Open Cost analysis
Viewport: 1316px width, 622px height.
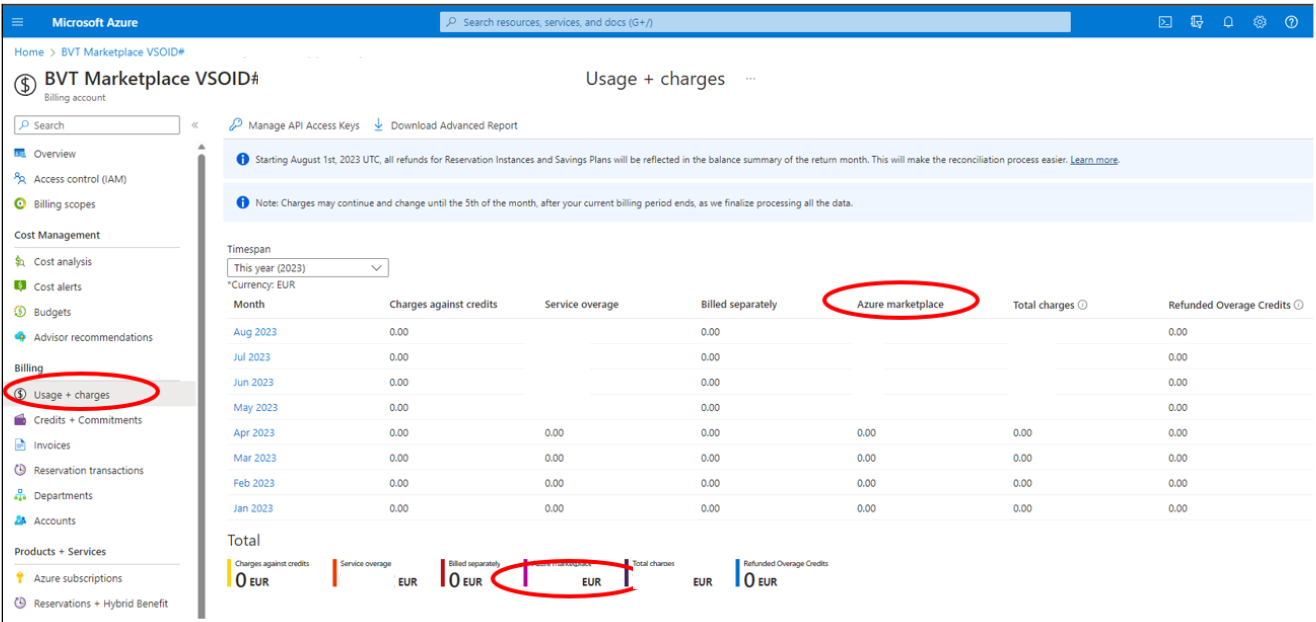pos(62,262)
